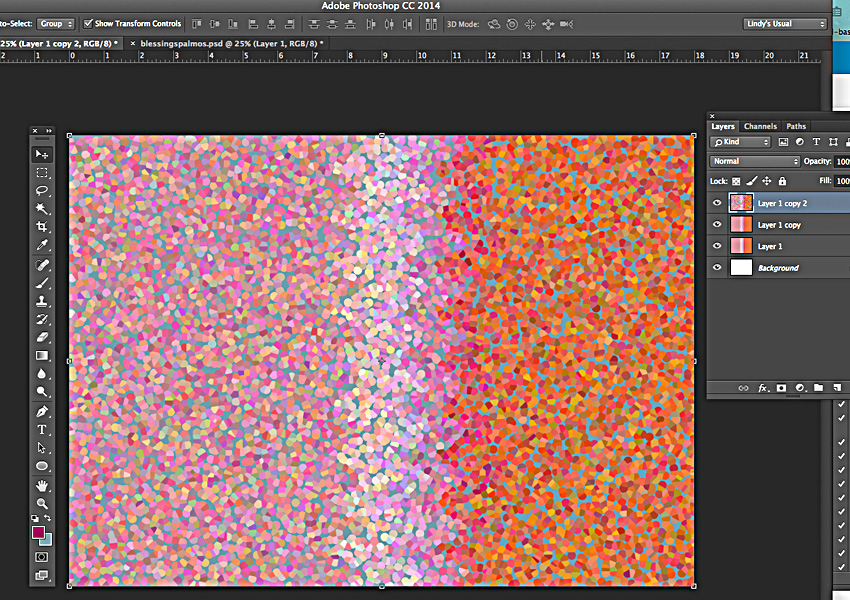Select the Eyedropper tool
This screenshot has height=600, width=850.
coord(43,245)
